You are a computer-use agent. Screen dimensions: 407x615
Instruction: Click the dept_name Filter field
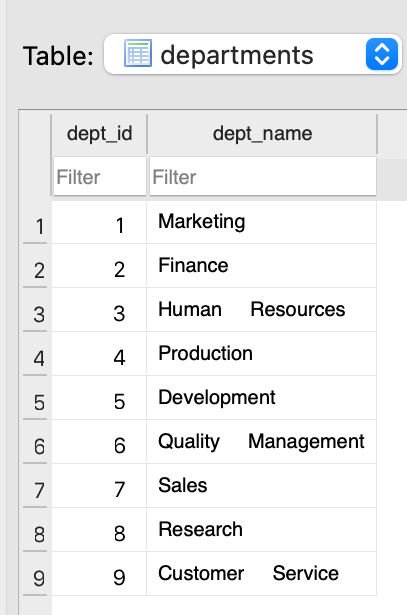click(263, 176)
